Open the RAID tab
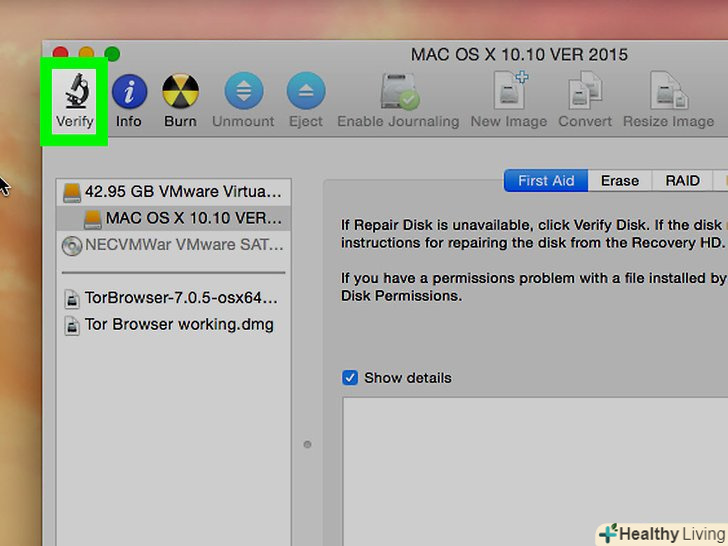 click(682, 181)
